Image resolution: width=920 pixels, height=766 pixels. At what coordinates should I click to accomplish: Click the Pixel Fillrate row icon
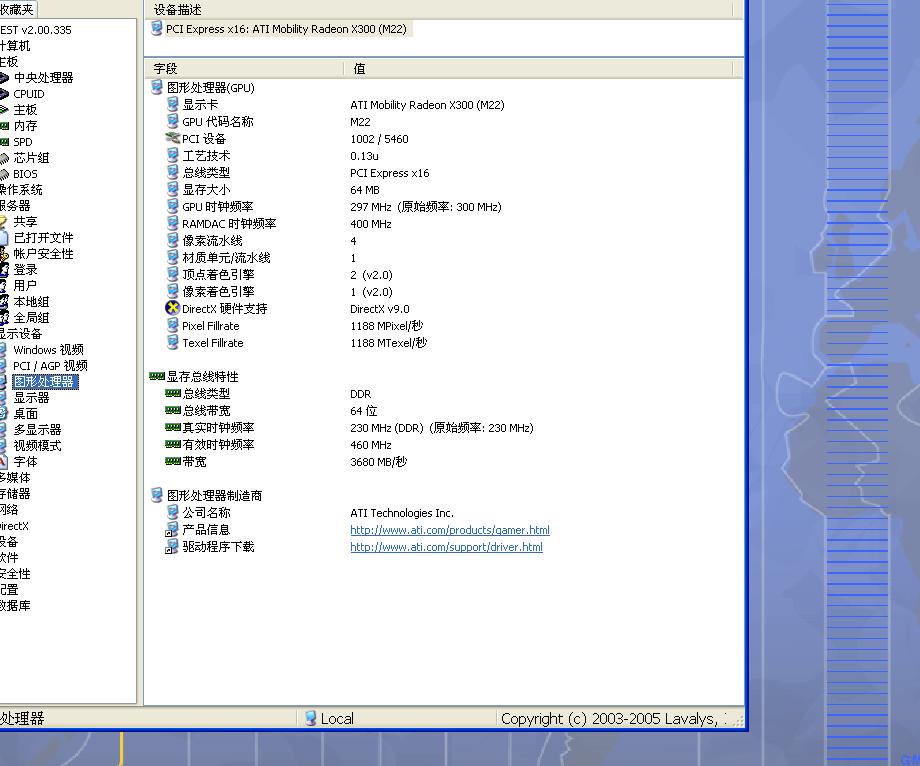172,326
